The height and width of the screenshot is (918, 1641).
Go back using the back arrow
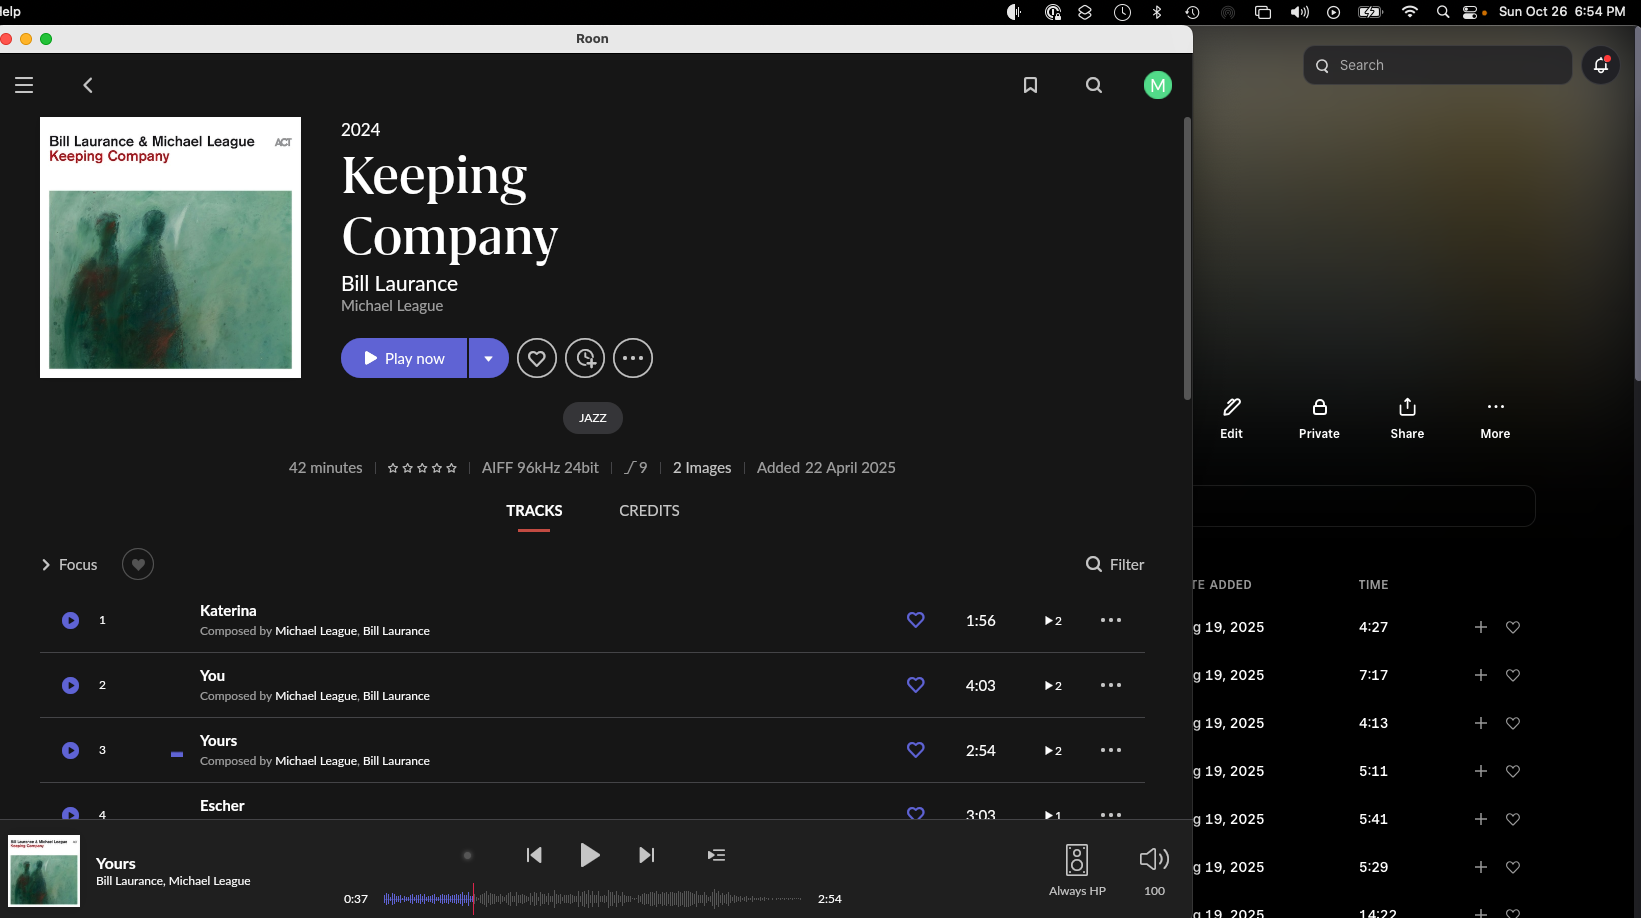88,85
